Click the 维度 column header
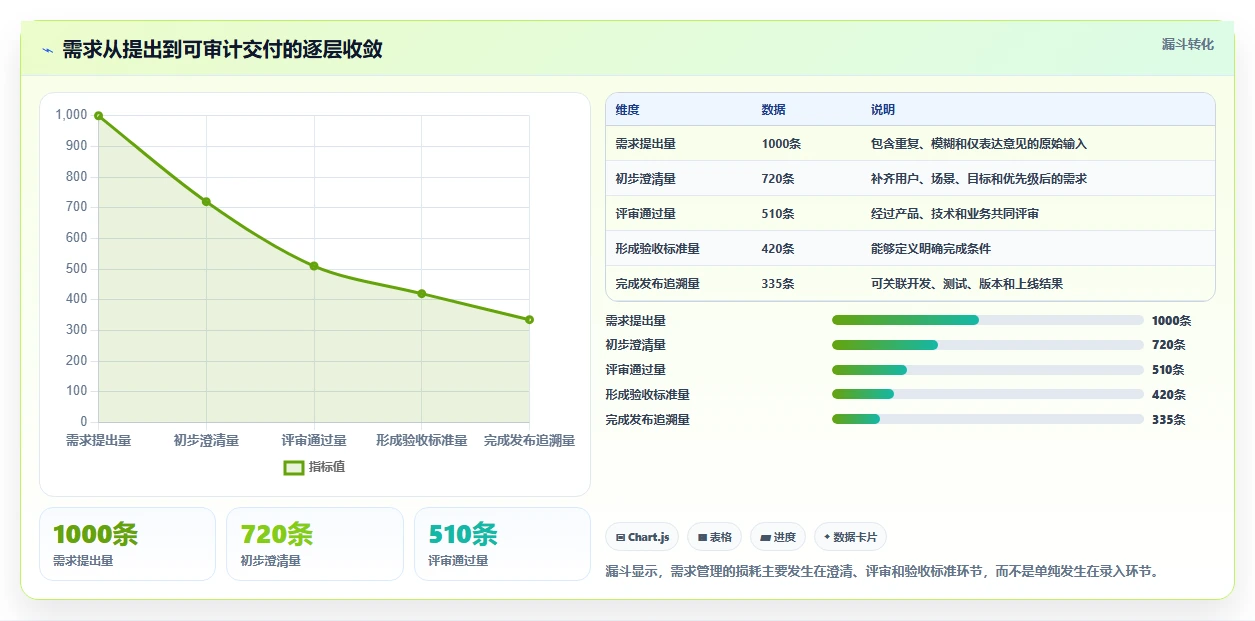This screenshot has width=1255, height=621. [x=628, y=110]
